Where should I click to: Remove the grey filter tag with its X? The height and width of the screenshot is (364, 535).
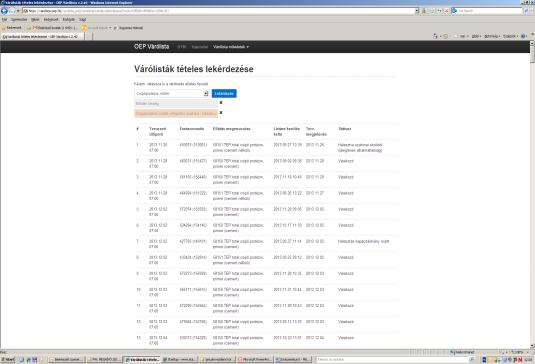point(221,103)
